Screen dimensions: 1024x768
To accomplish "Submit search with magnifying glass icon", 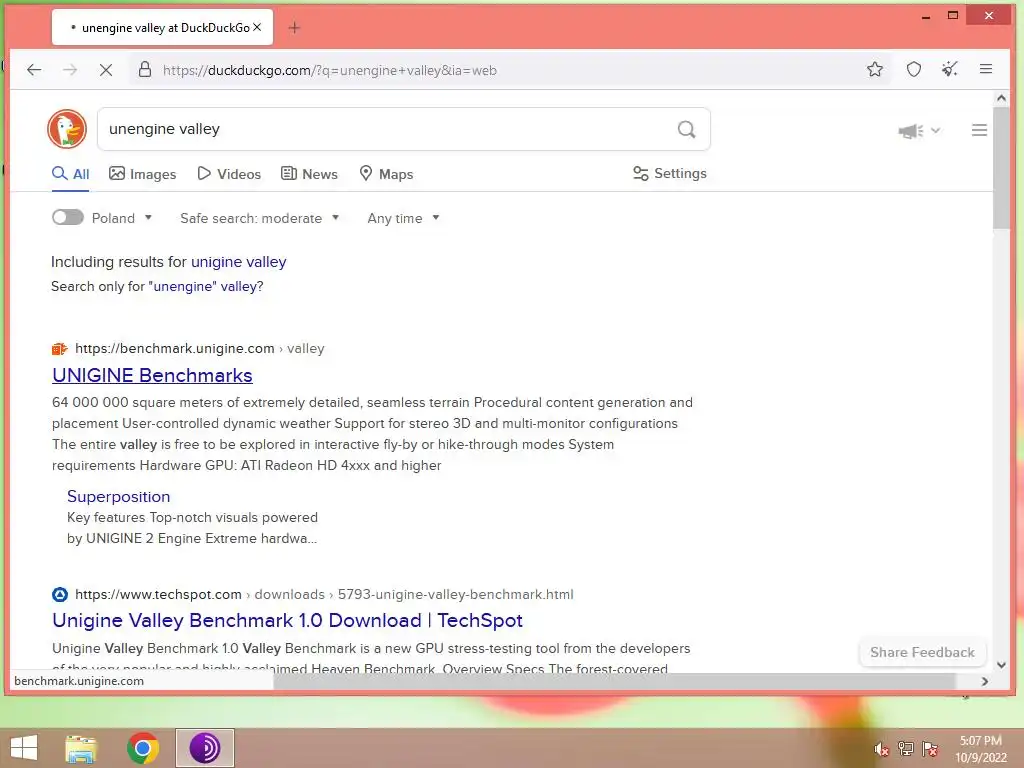I will tap(686, 129).
